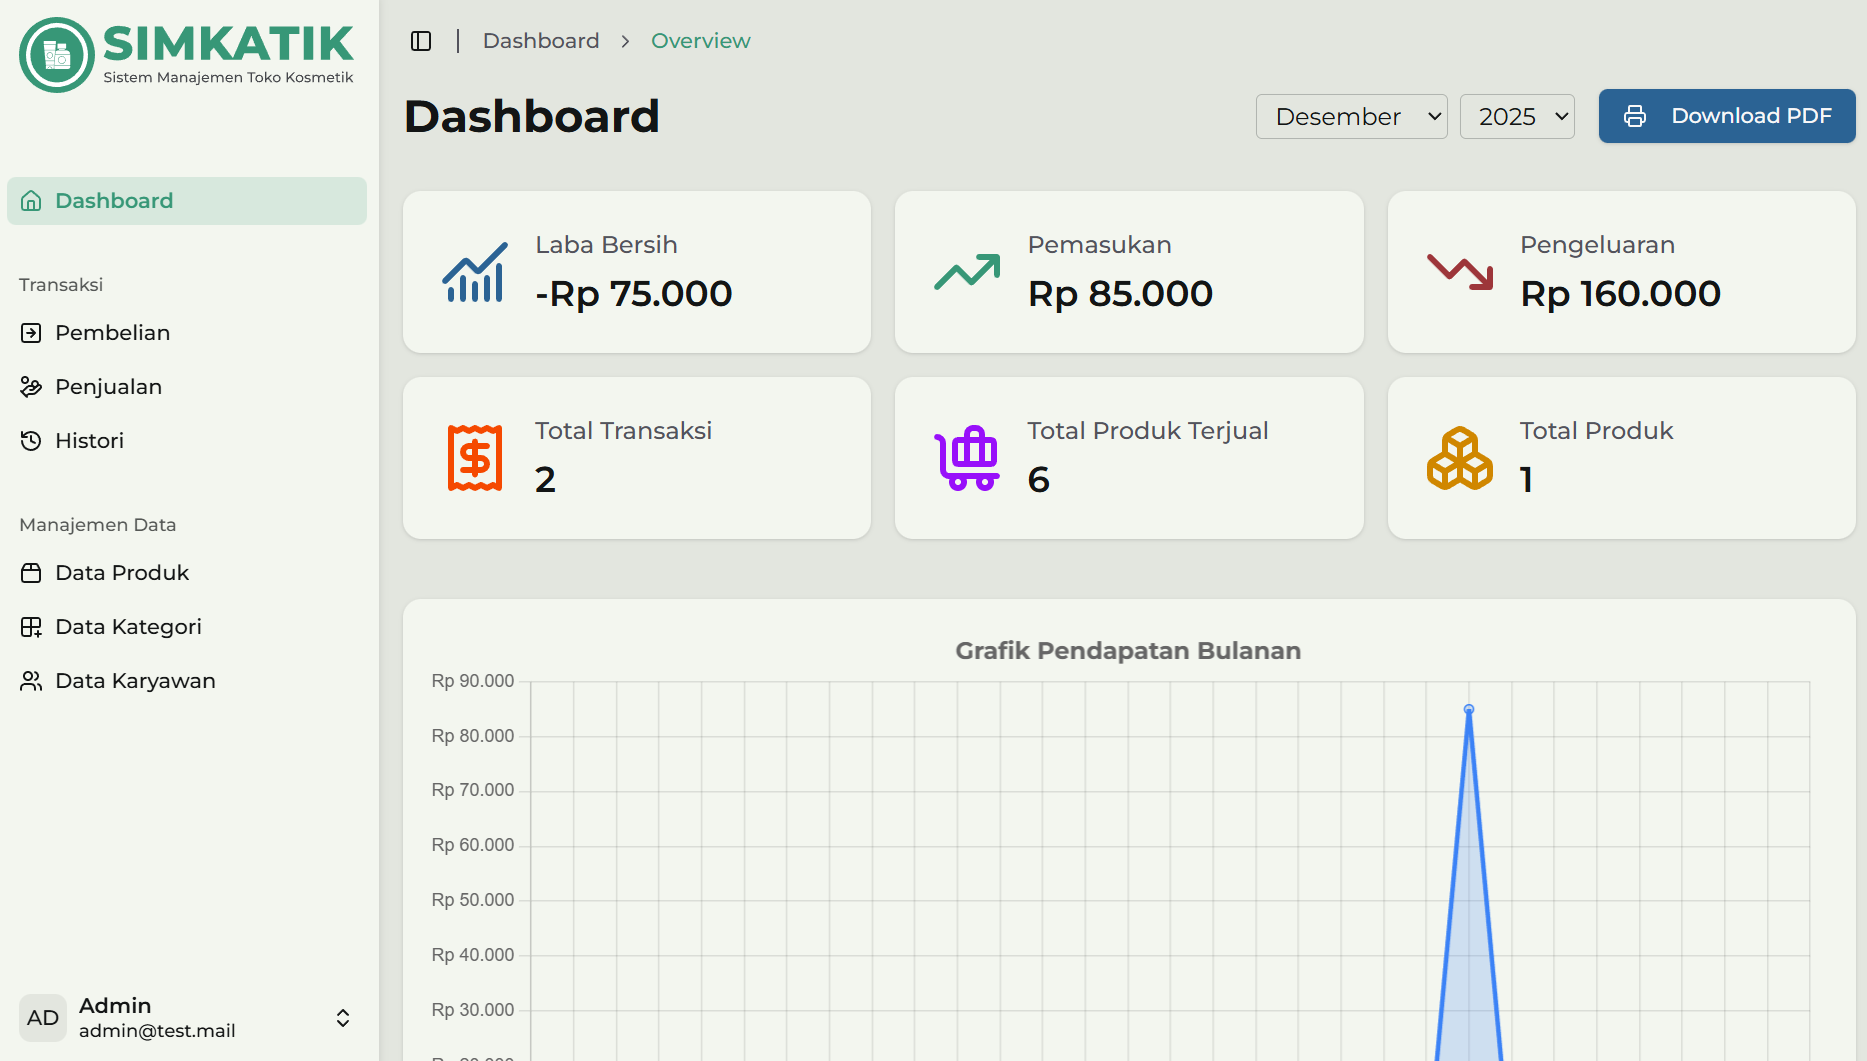Click the Rp 90.000 axis label
The image size is (1867, 1061).
473,681
